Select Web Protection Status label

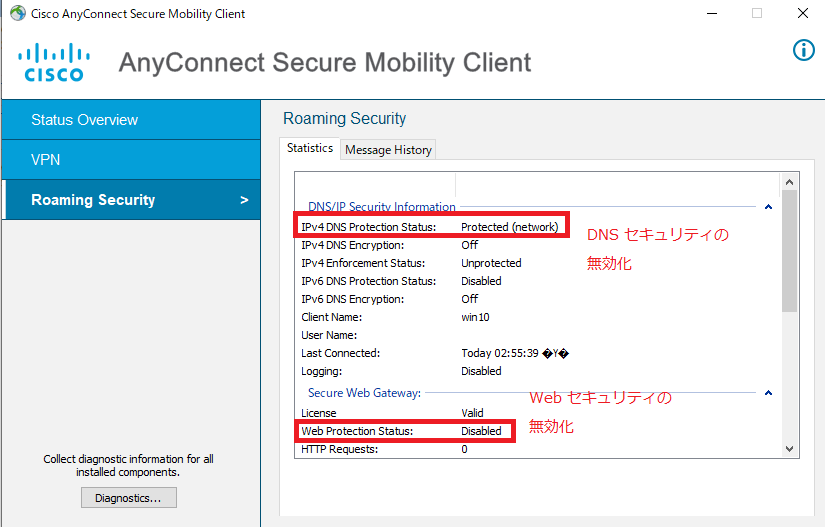[x=357, y=431]
